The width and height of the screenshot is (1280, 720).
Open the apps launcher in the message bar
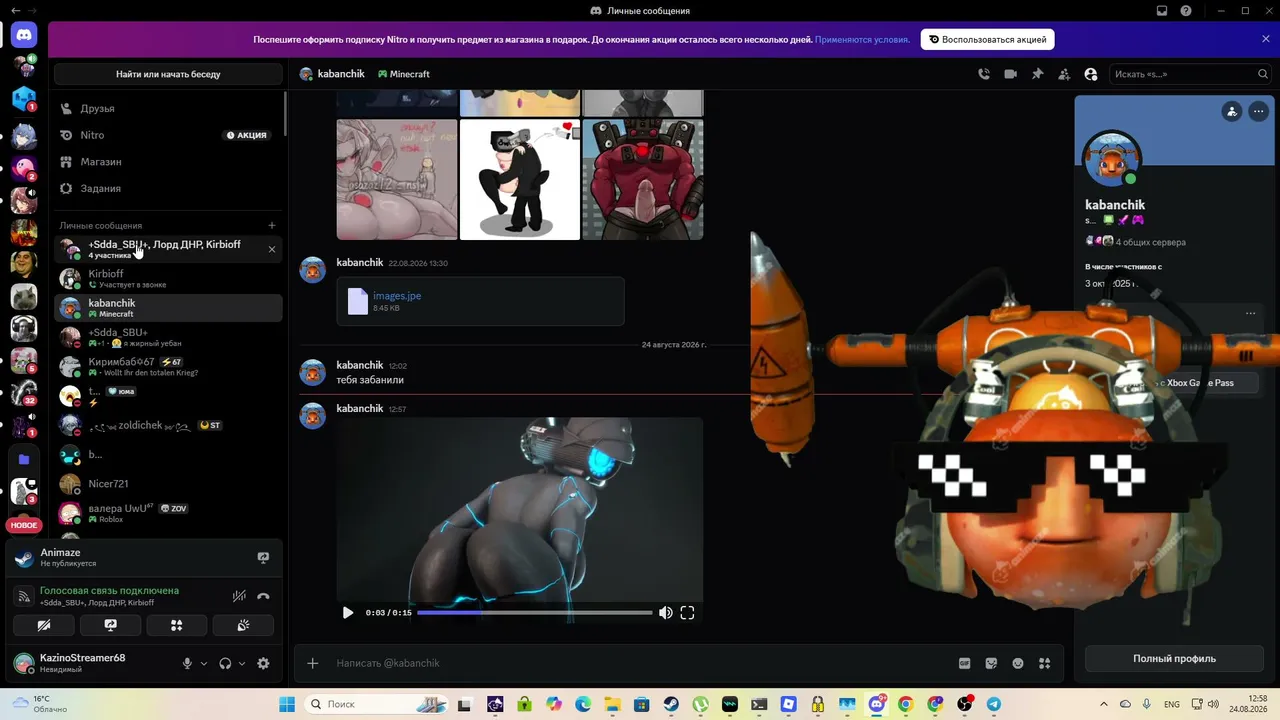pos(1045,663)
